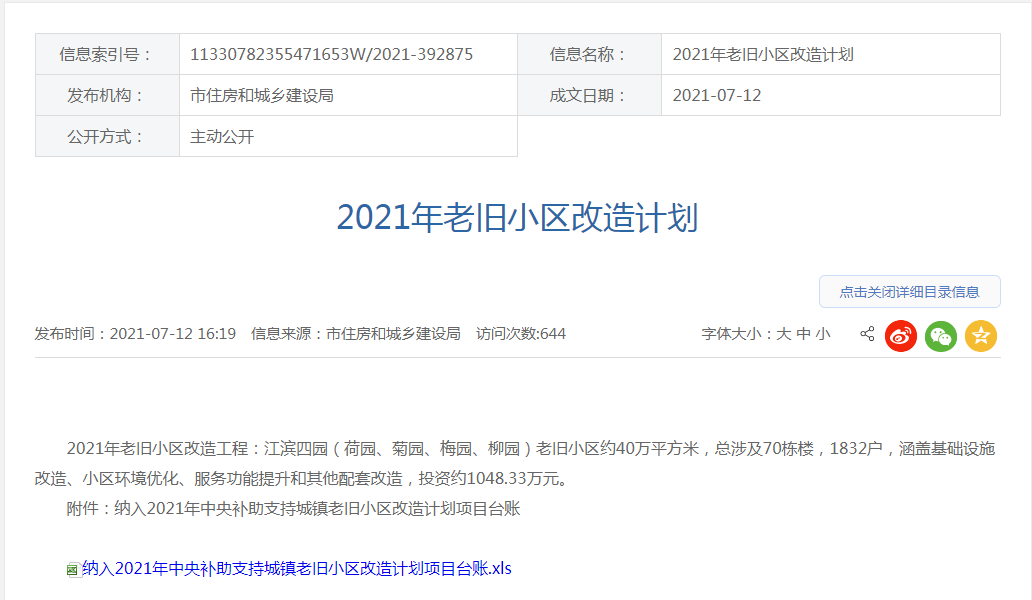Screen dimensions: 1032x600
Task: Click 主动公开 in 公开方式 row
Action: pyautogui.click(x=222, y=136)
